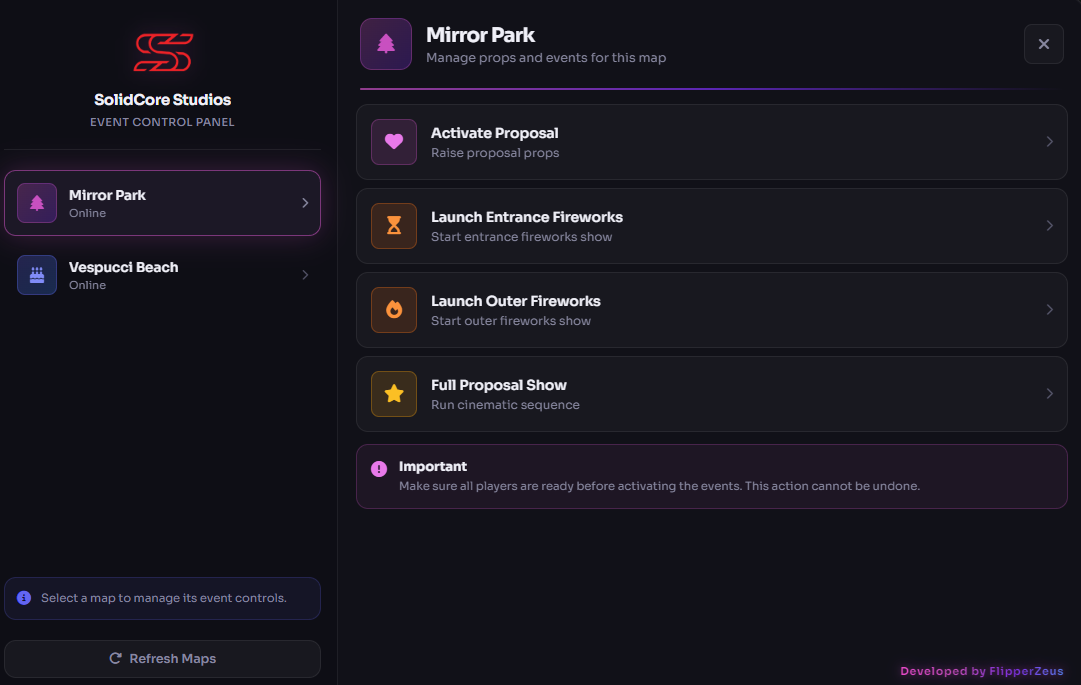Click the Mirror Park heading title
1081x685 pixels.
481,35
